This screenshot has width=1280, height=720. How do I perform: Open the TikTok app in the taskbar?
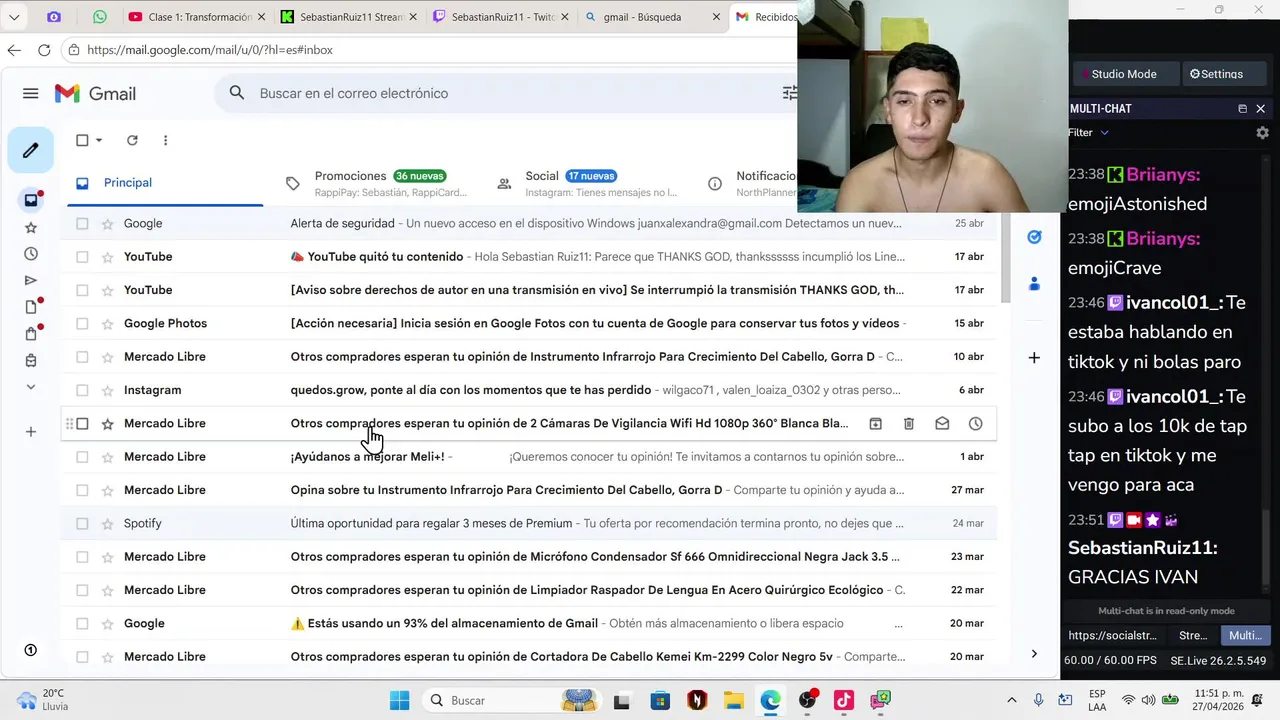click(844, 700)
